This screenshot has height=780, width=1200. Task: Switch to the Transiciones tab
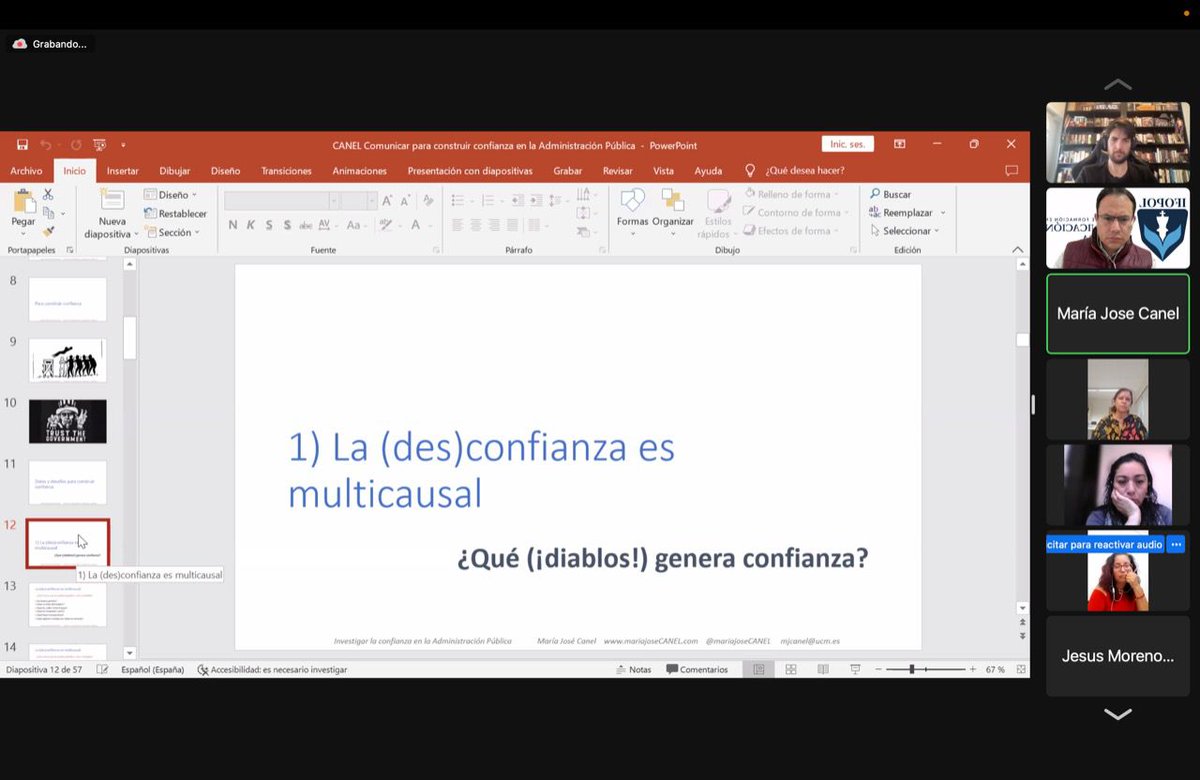point(287,171)
